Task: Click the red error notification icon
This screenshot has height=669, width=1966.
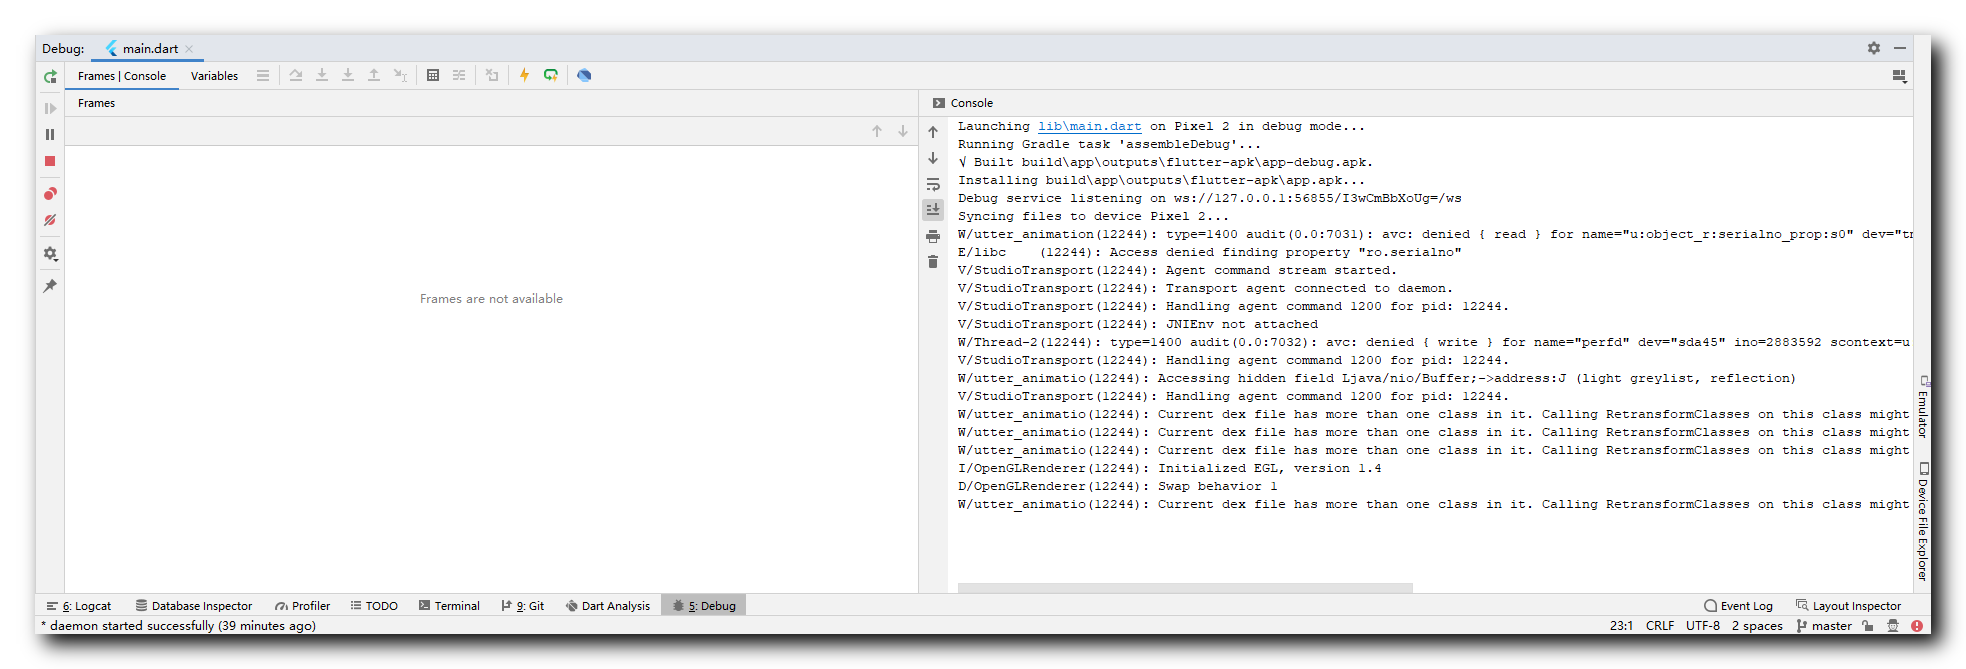Action: click(1917, 626)
